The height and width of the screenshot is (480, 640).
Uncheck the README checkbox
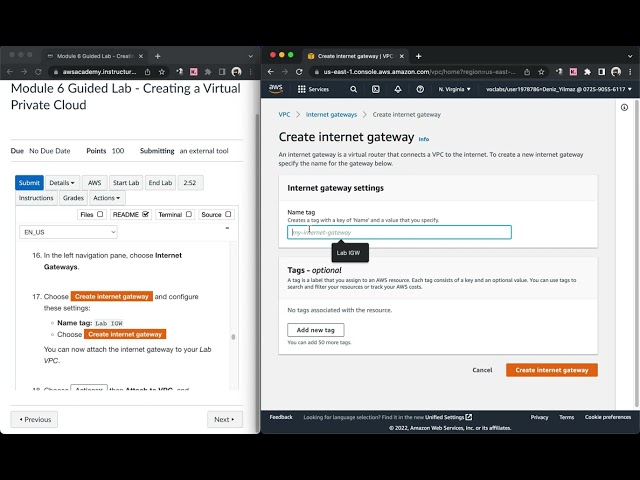(146, 214)
